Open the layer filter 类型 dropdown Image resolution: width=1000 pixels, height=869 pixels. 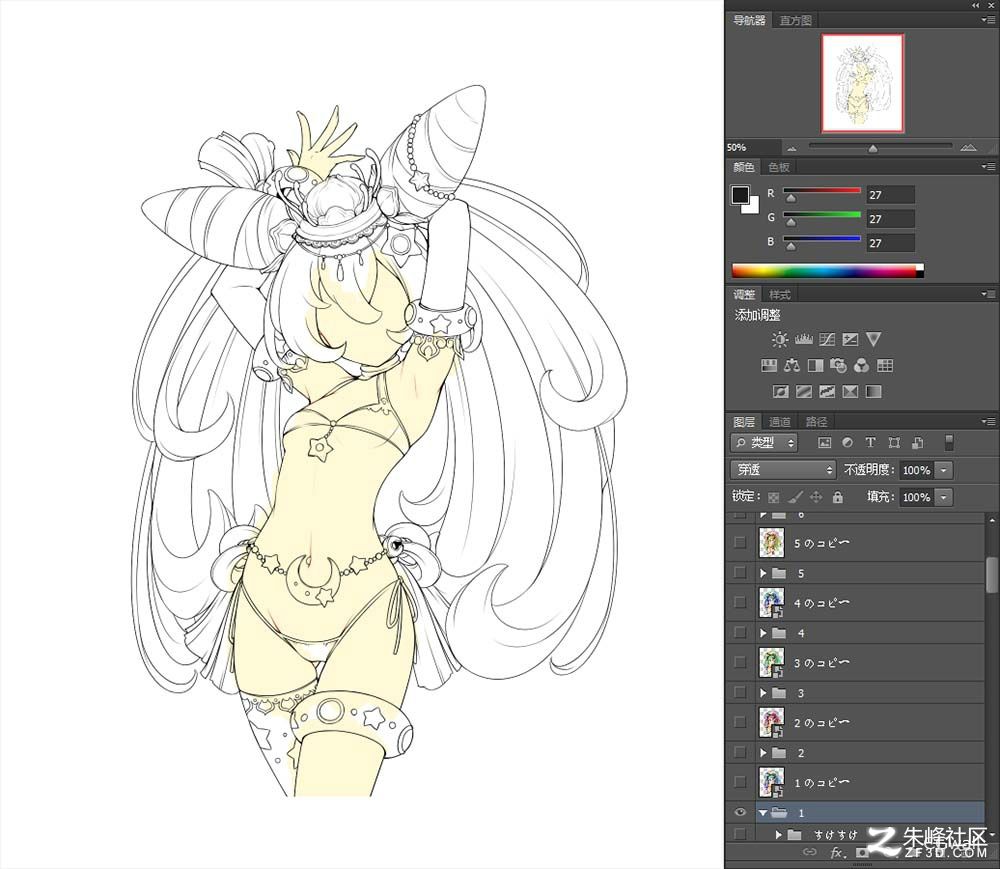[764, 442]
